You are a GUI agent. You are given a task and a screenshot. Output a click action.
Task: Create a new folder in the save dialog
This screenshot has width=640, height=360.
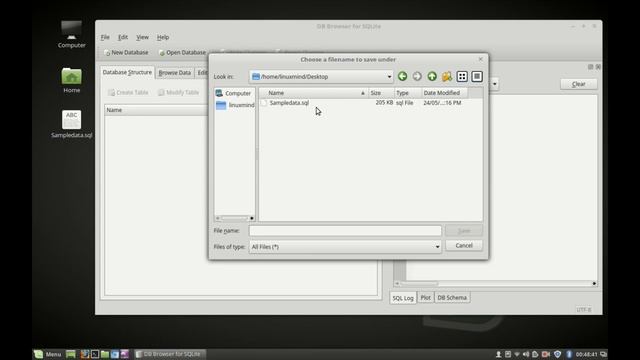tap(447, 76)
